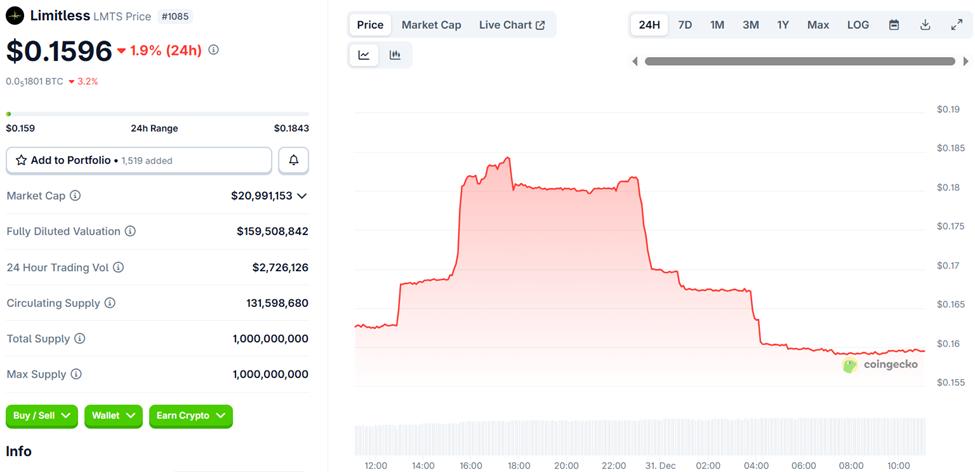
Task: Toggle LOG scale on the chart
Action: click(858, 25)
